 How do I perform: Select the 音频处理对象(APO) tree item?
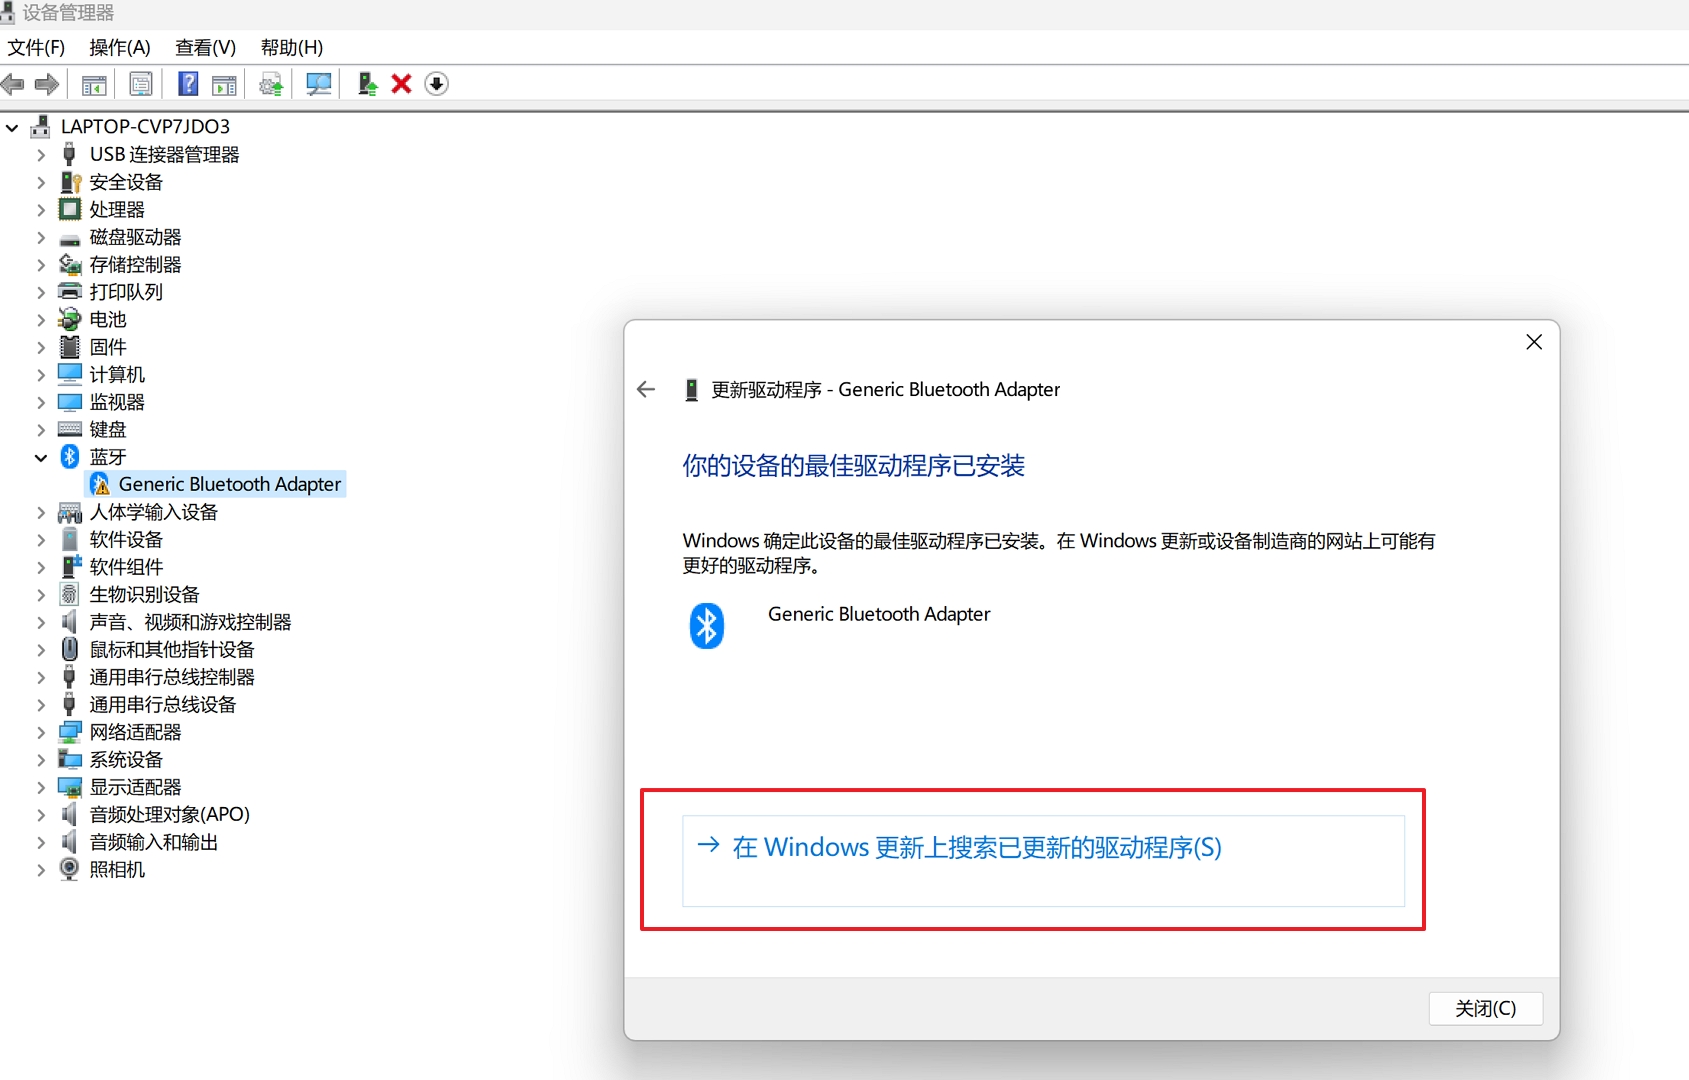coord(170,814)
